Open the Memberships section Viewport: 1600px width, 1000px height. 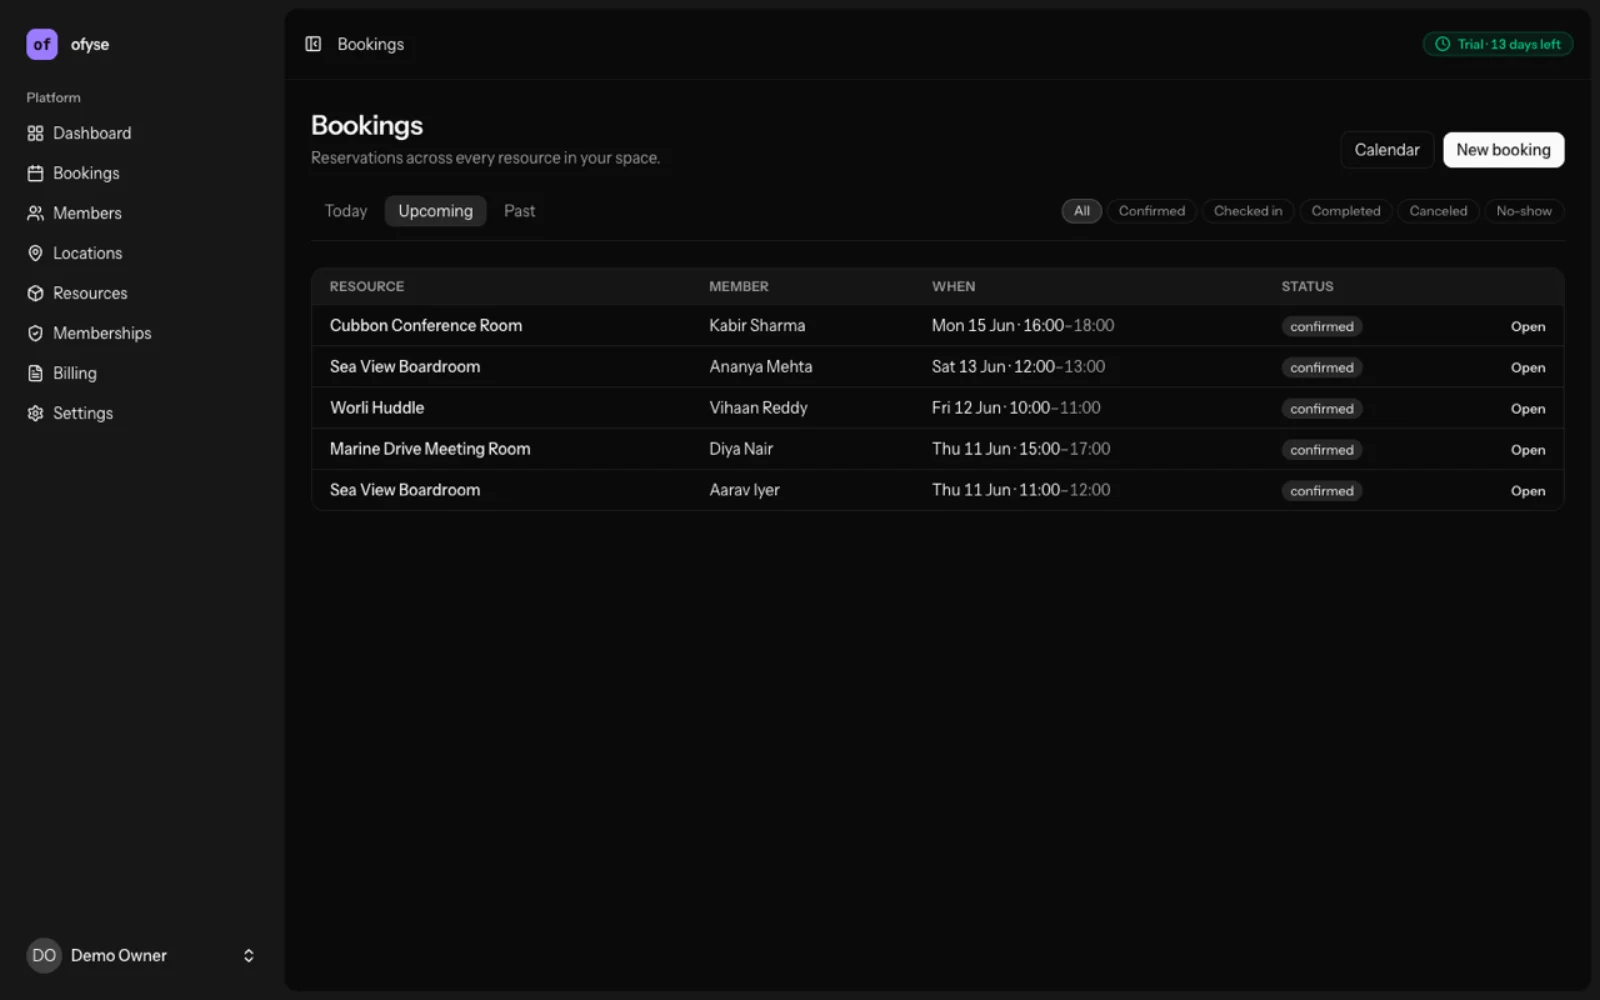tap(141, 333)
